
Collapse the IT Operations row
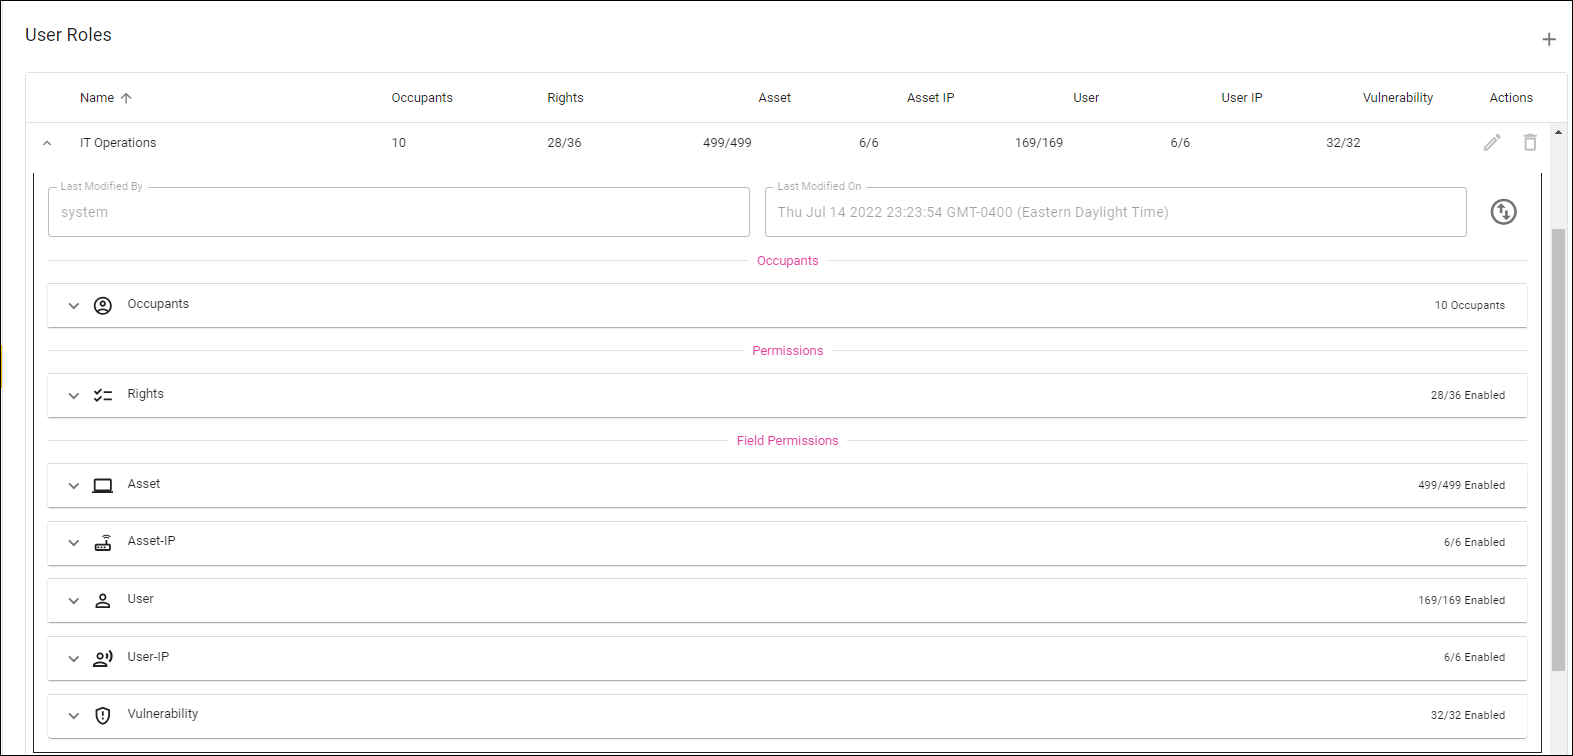pyautogui.click(x=47, y=143)
